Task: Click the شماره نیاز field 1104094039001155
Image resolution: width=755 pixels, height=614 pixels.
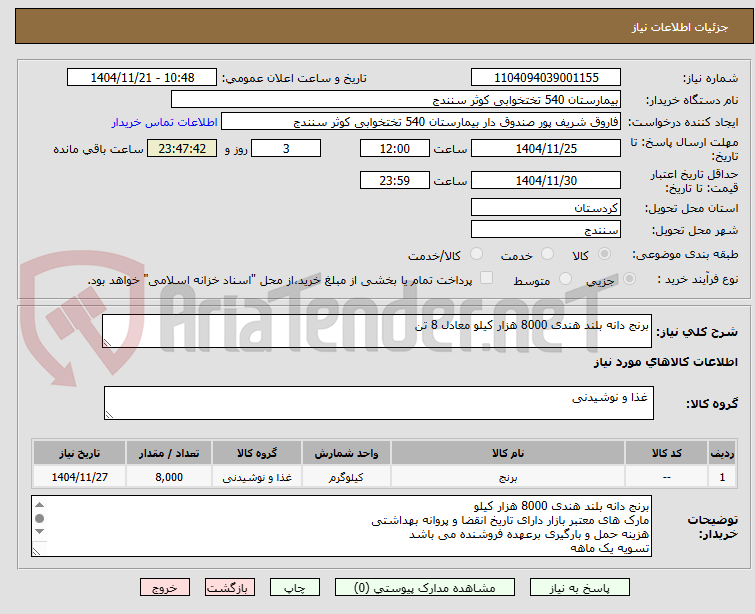Action: pos(546,78)
